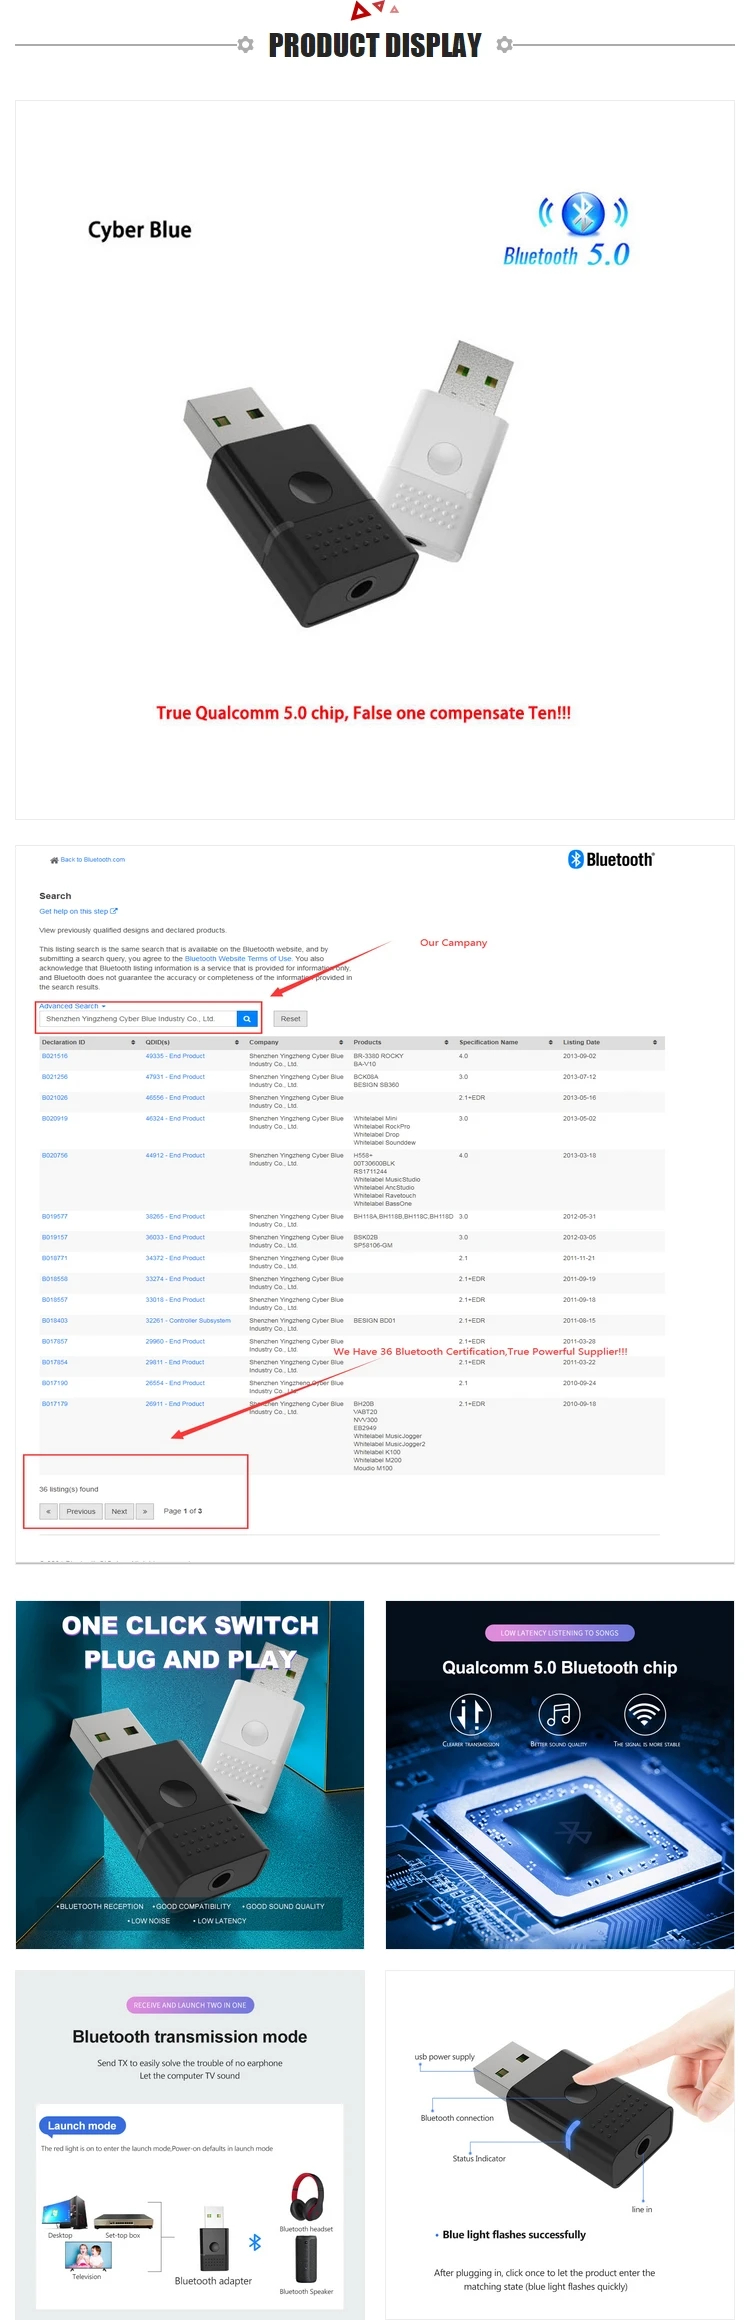Viewport: 750px width, 2320px height.
Task: Click the Desktop computer icon
Action: (65, 2213)
